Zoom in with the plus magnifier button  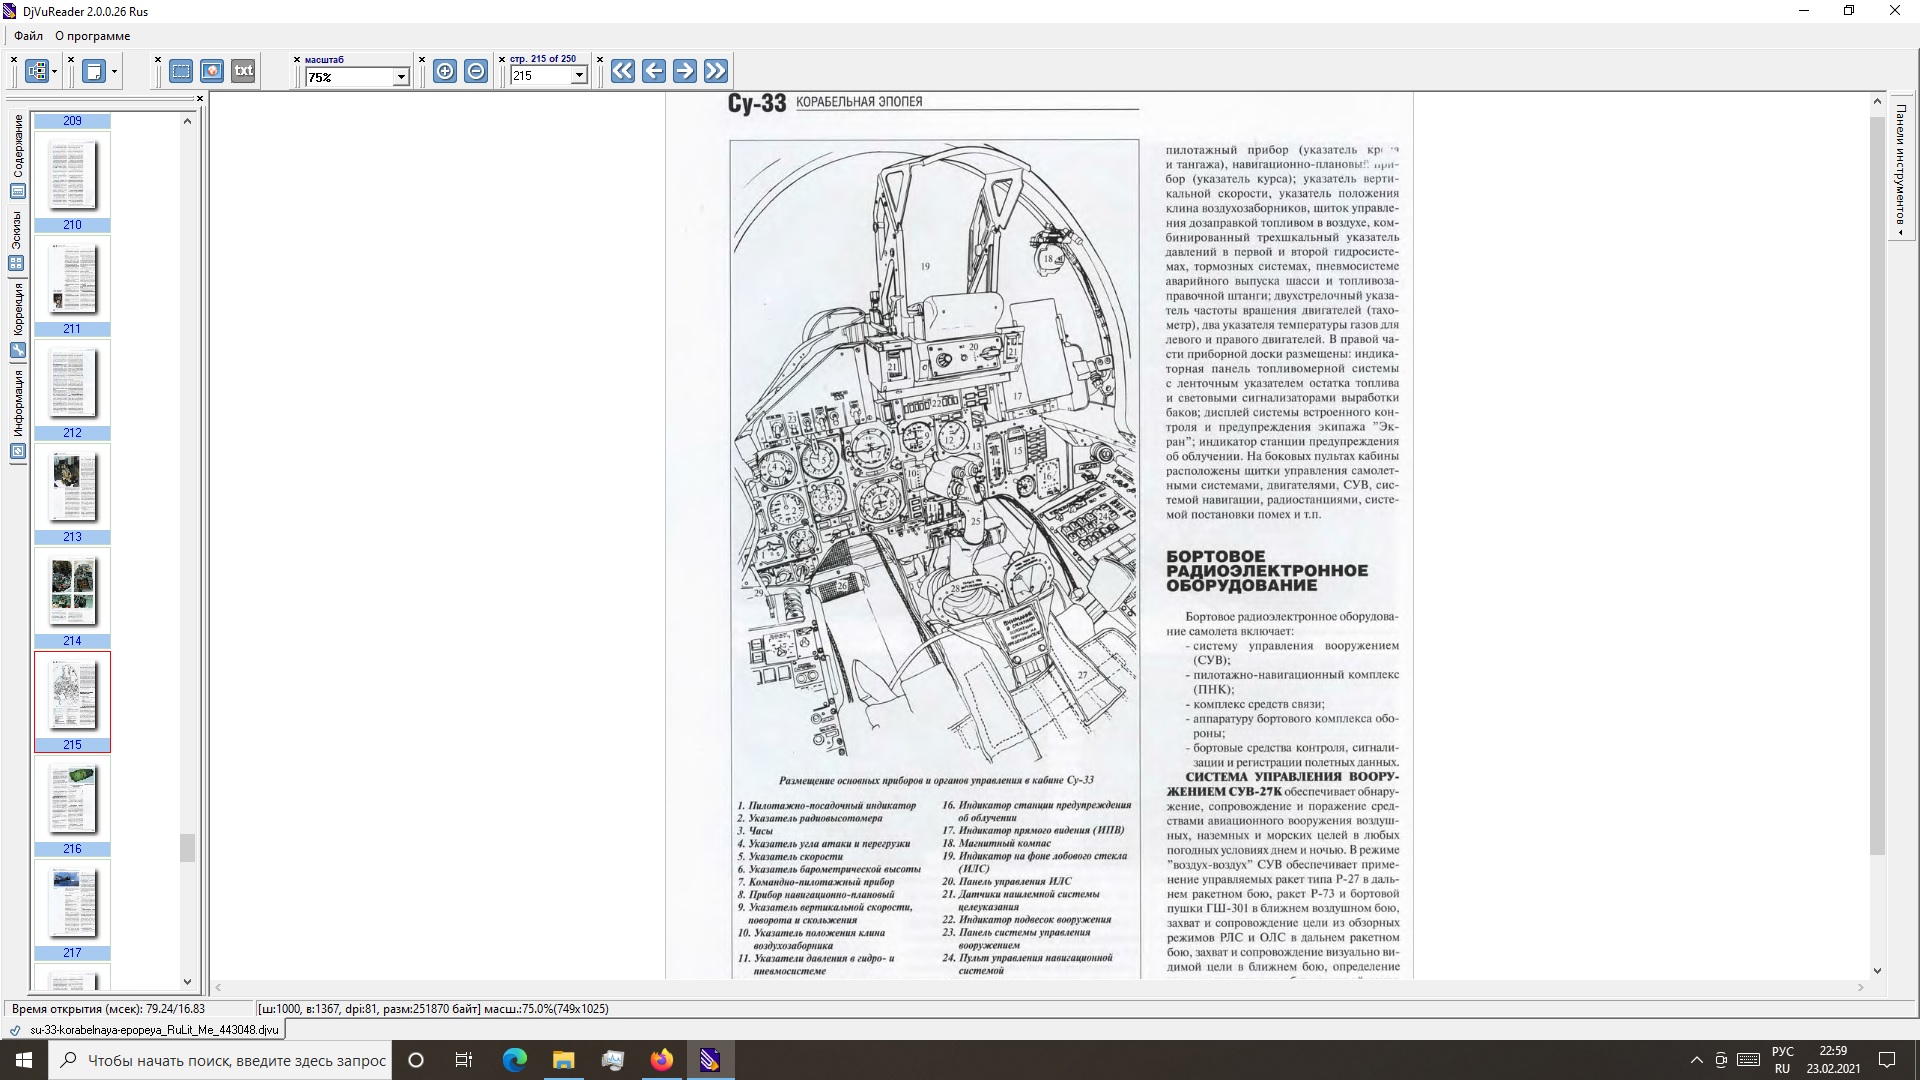pyautogui.click(x=445, y=71)
